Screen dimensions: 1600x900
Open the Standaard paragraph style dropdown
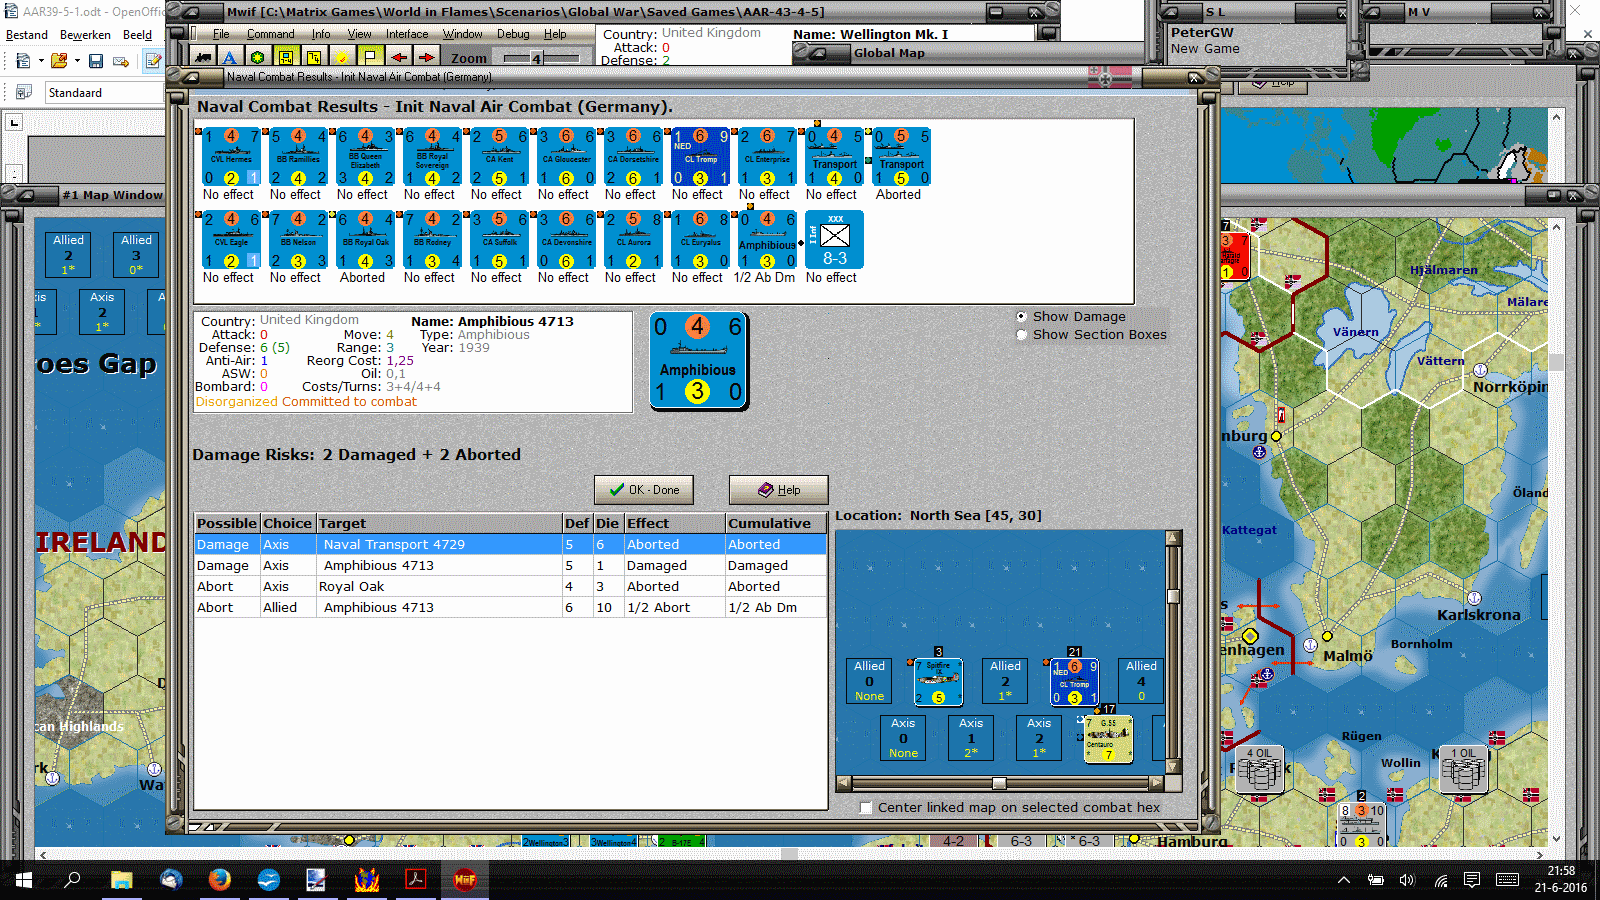click(x=105, y=93)
